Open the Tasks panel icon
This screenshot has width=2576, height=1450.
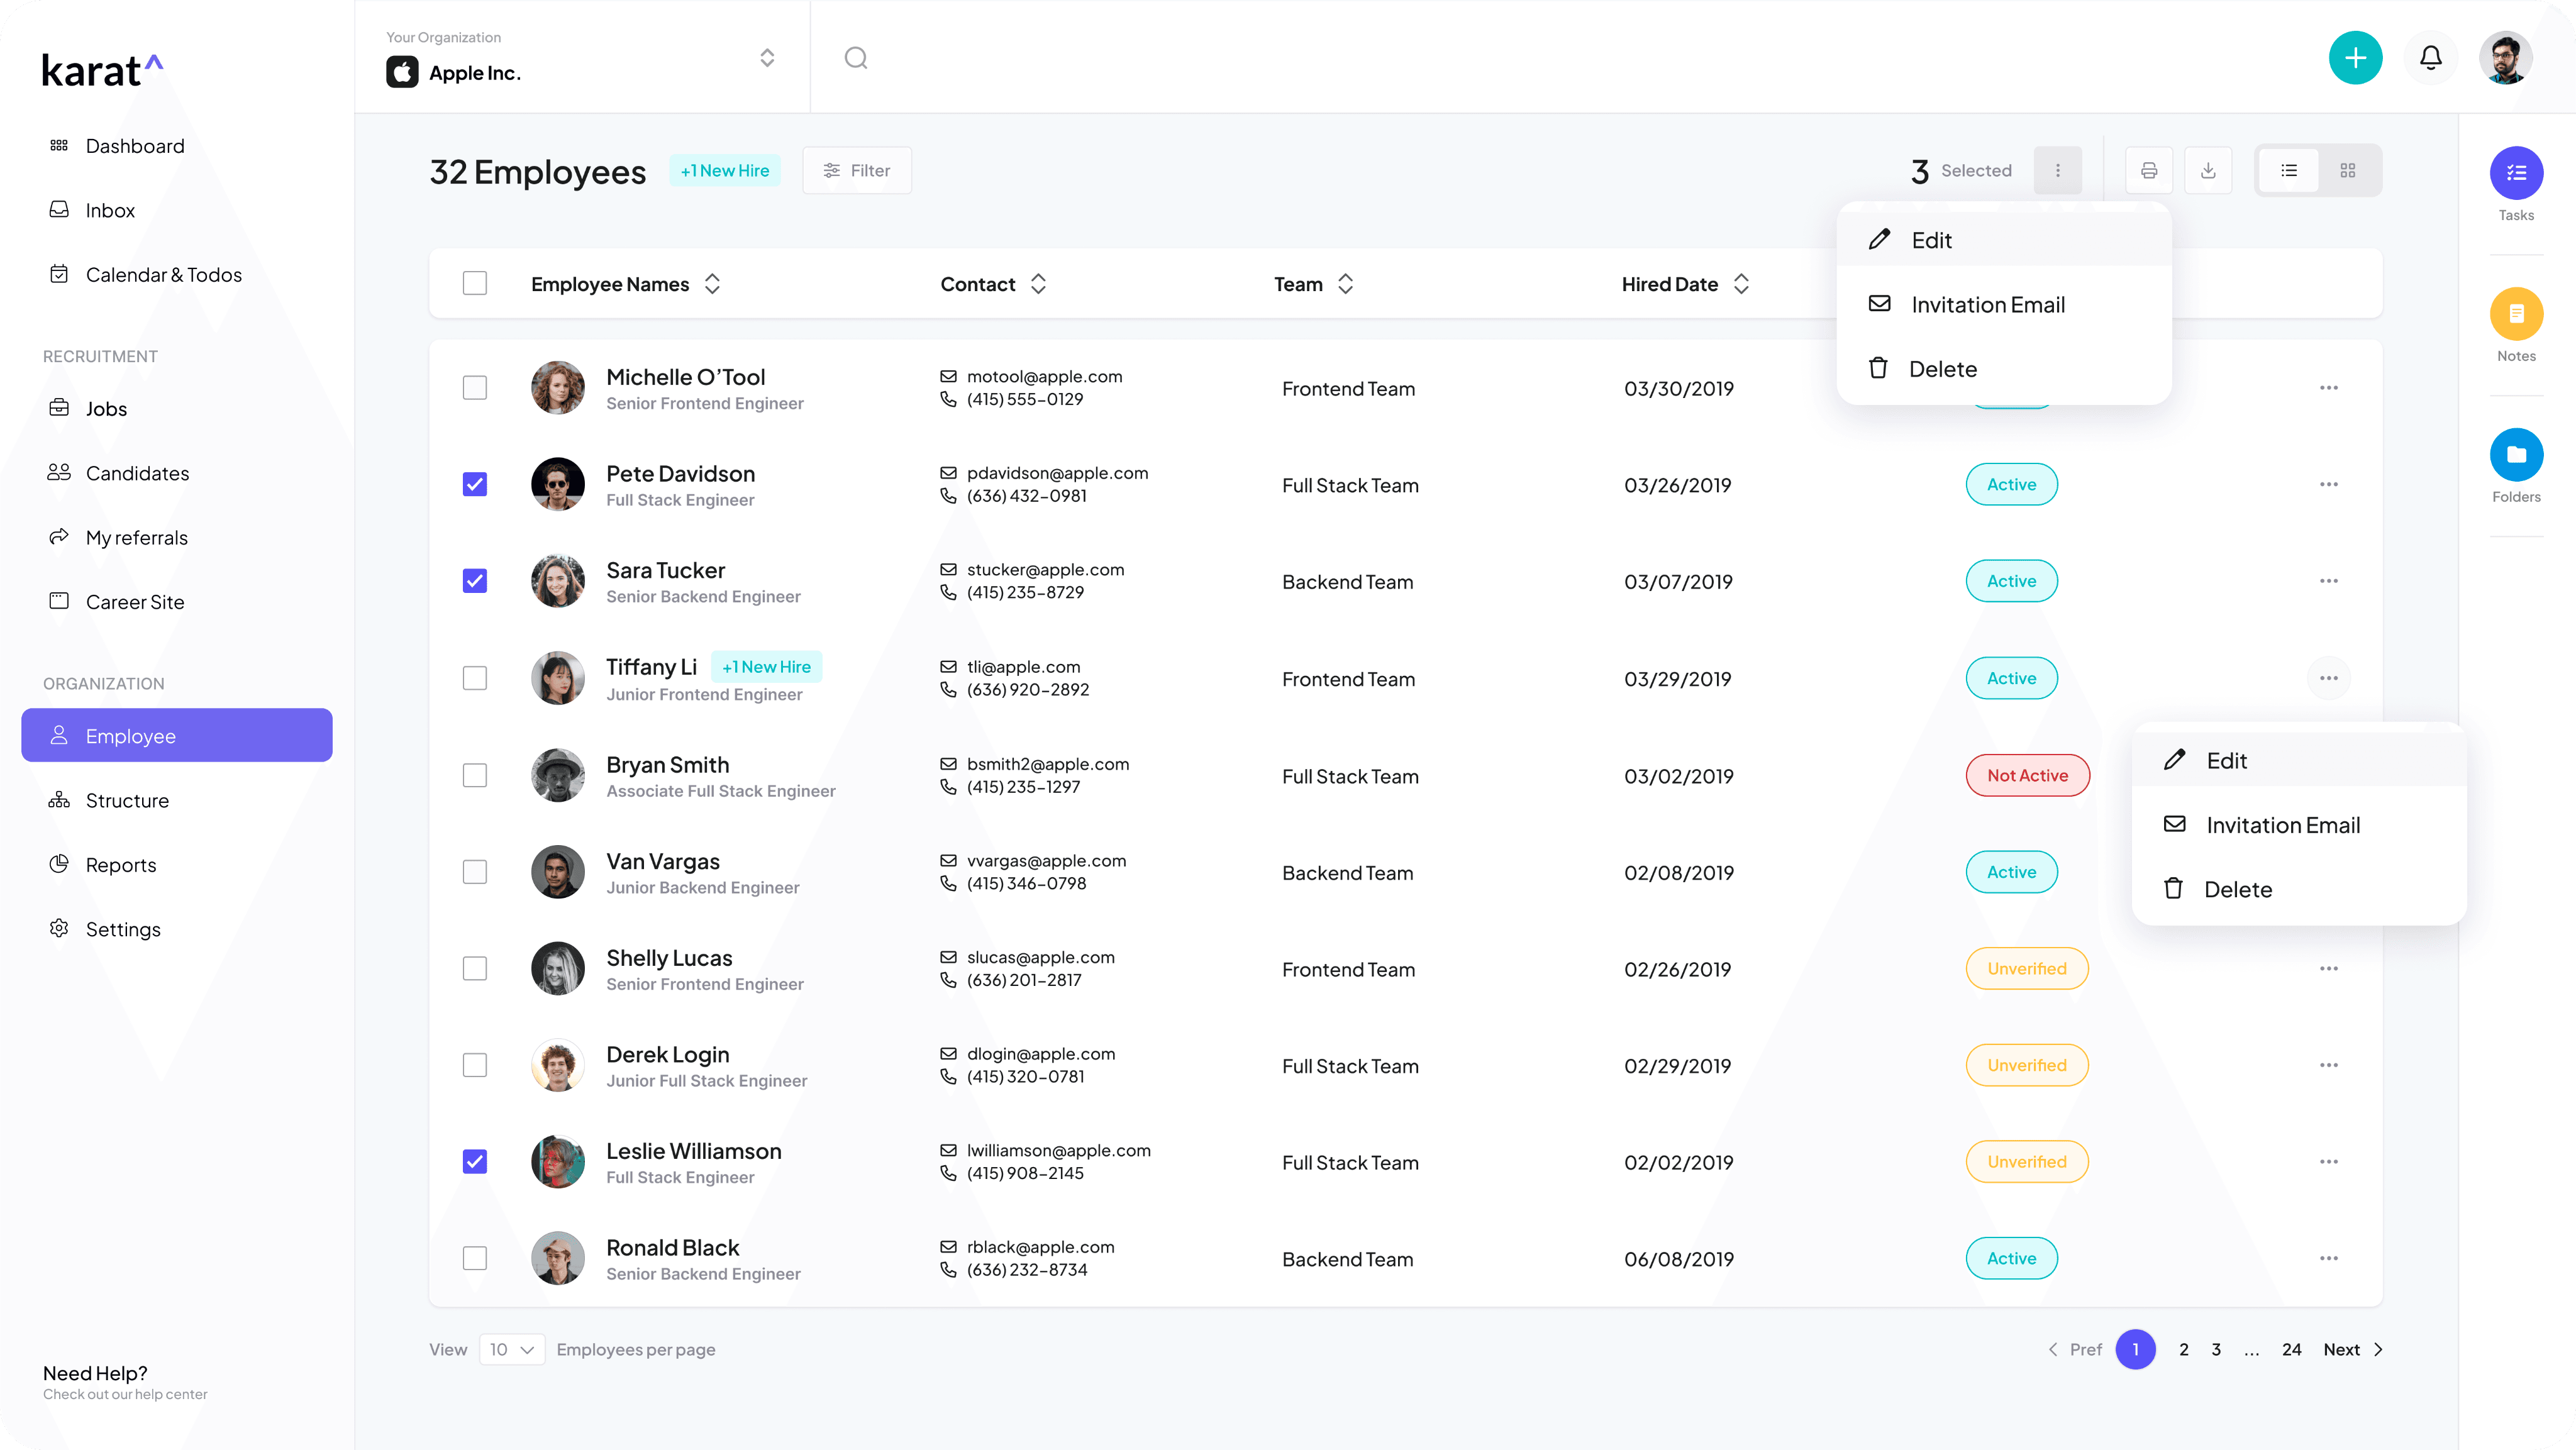2516,173
